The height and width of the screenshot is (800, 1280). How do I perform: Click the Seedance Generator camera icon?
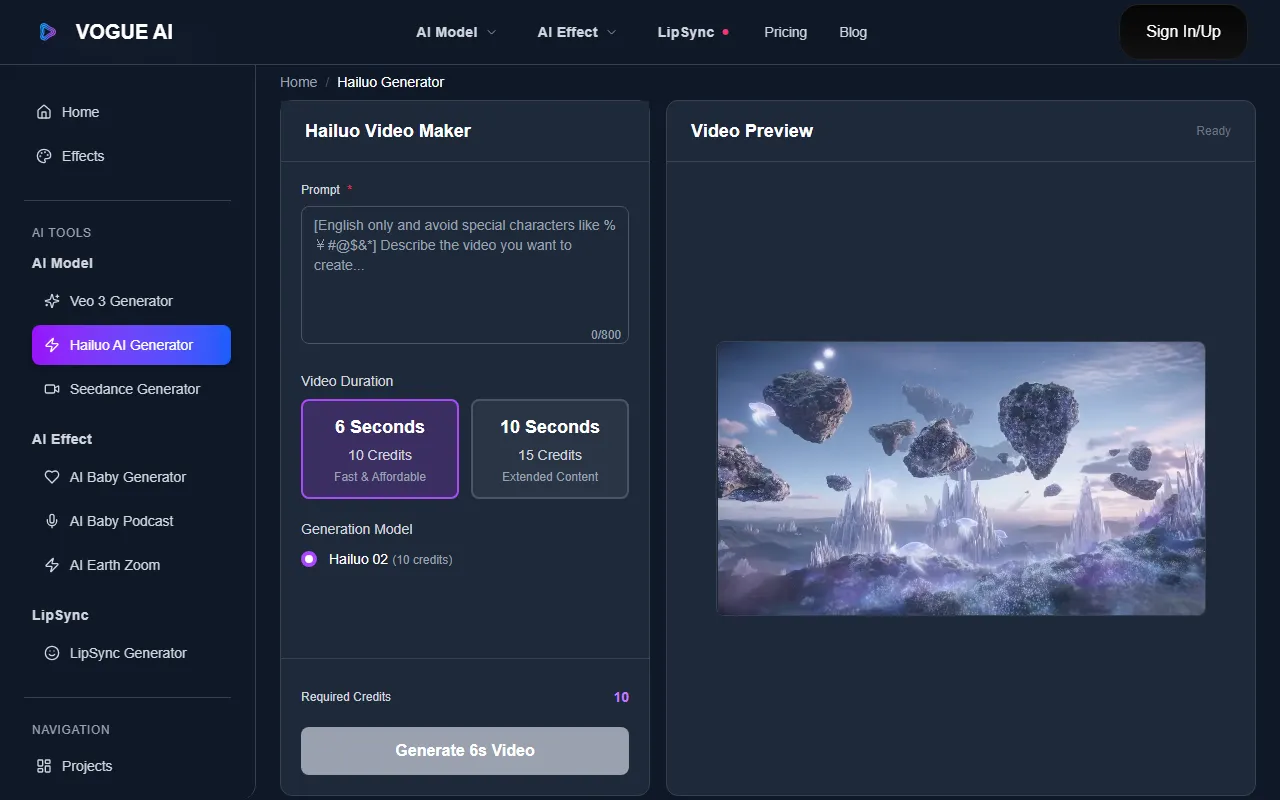(52, 389)
